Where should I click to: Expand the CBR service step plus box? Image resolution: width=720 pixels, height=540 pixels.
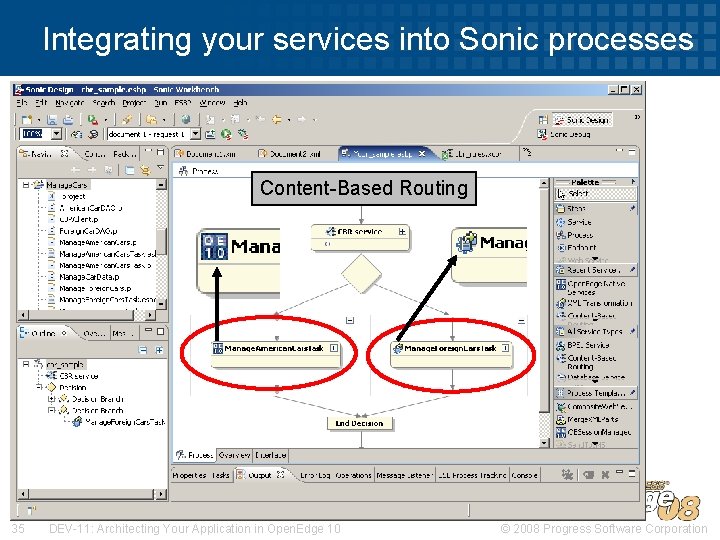402,231
